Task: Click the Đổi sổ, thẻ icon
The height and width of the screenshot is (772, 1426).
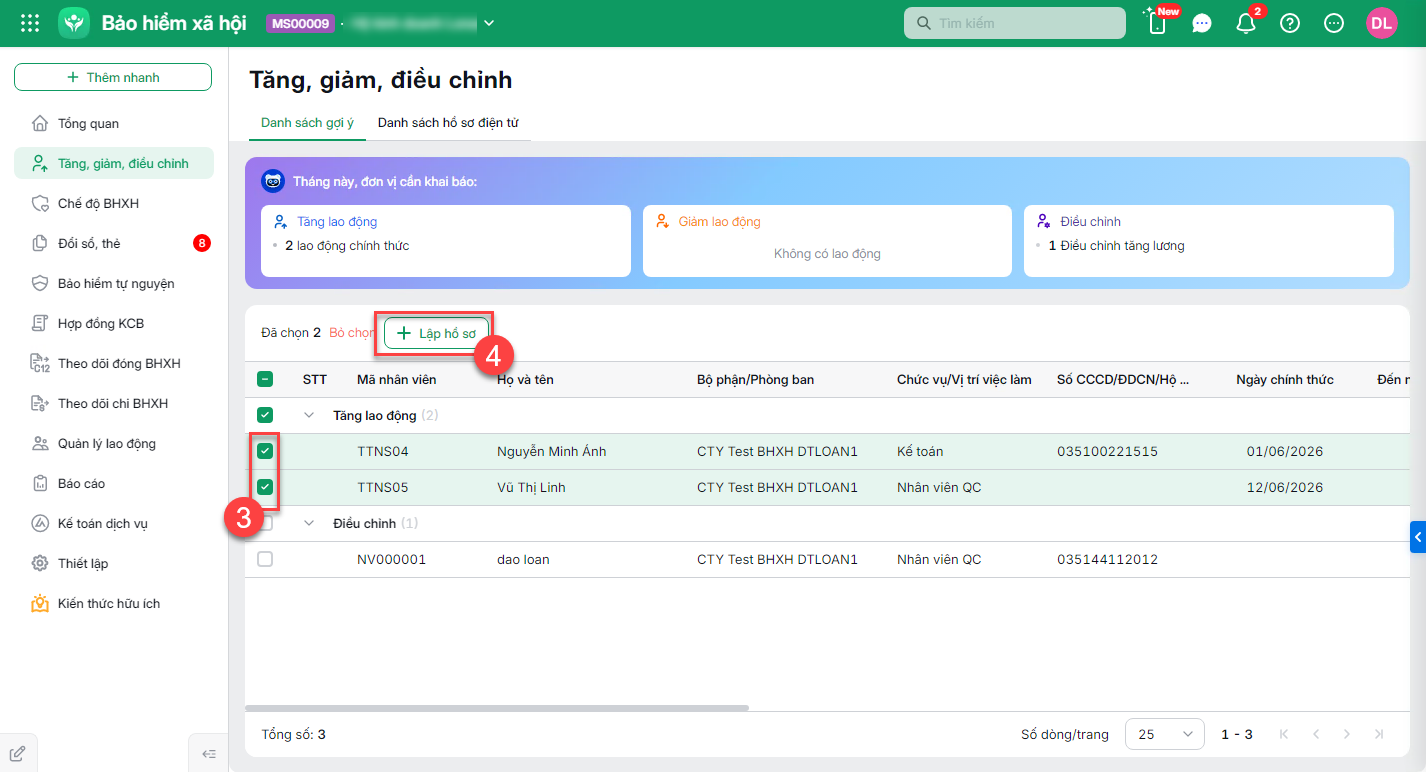Action: point(40,243)
